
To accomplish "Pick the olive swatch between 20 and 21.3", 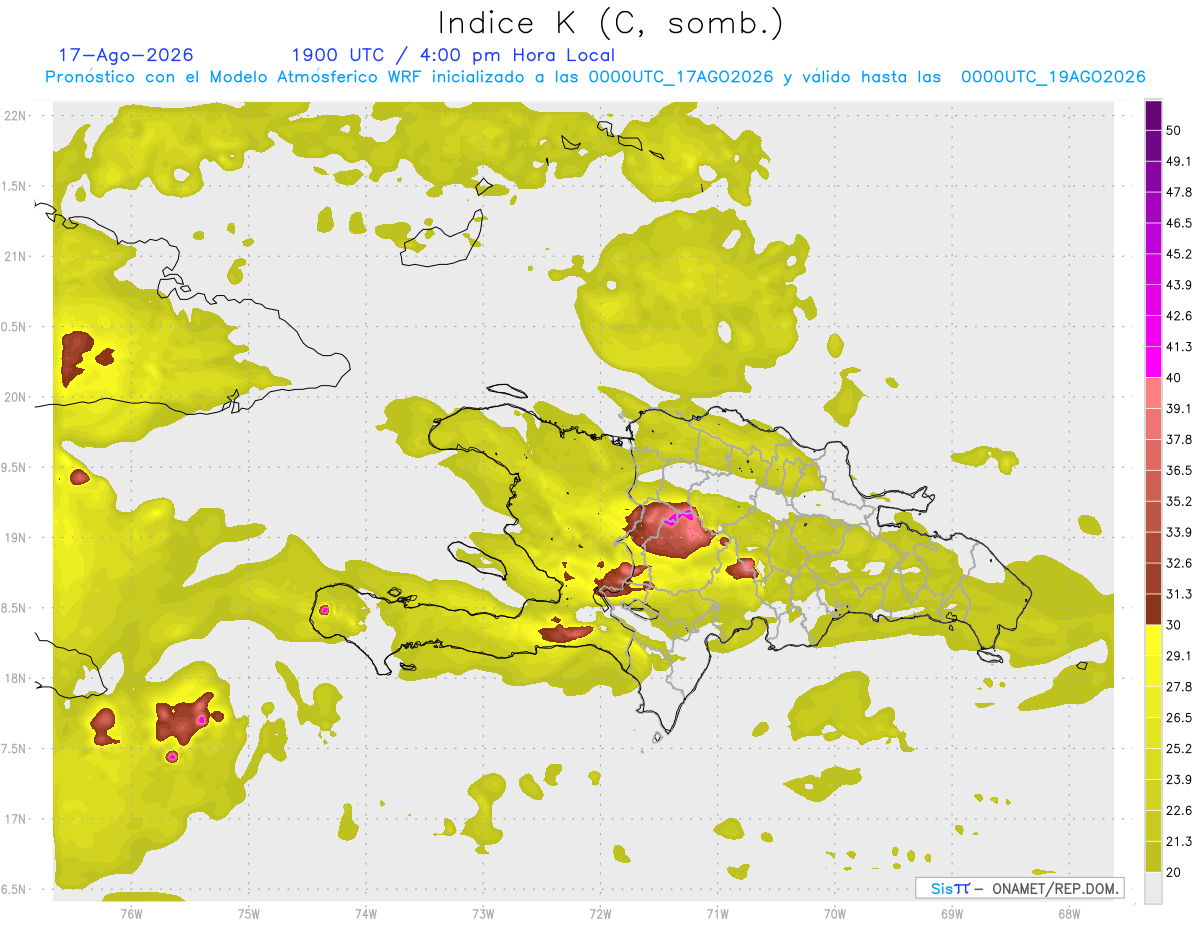I will tap(1153, 857).
